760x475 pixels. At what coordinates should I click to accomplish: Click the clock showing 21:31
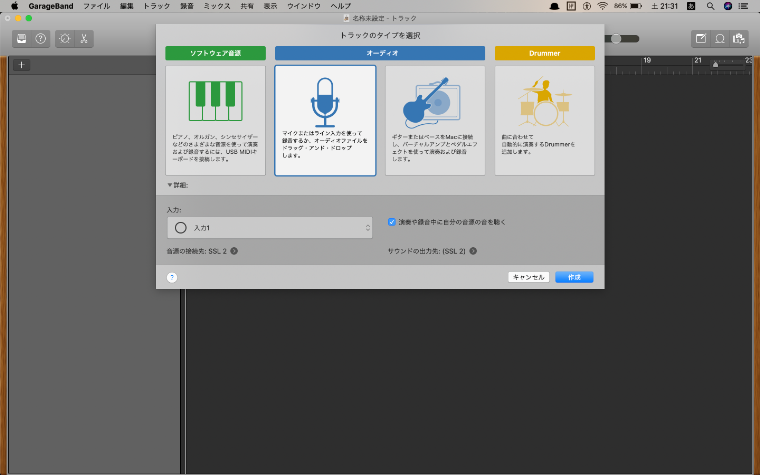click(x=665, y=6)
